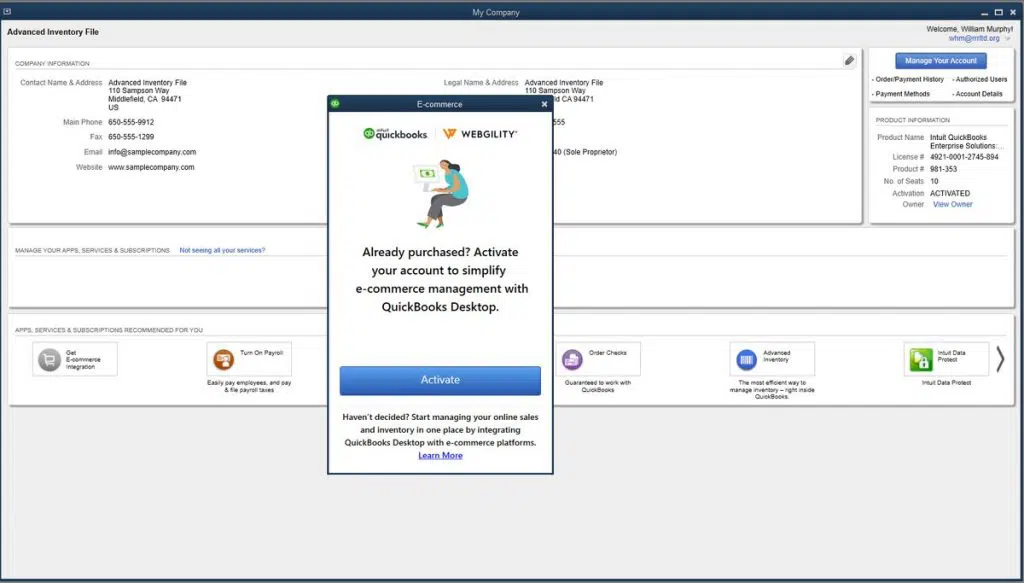Click the Legal Name & Address label

pyautogui.click(x=481, y=83)
